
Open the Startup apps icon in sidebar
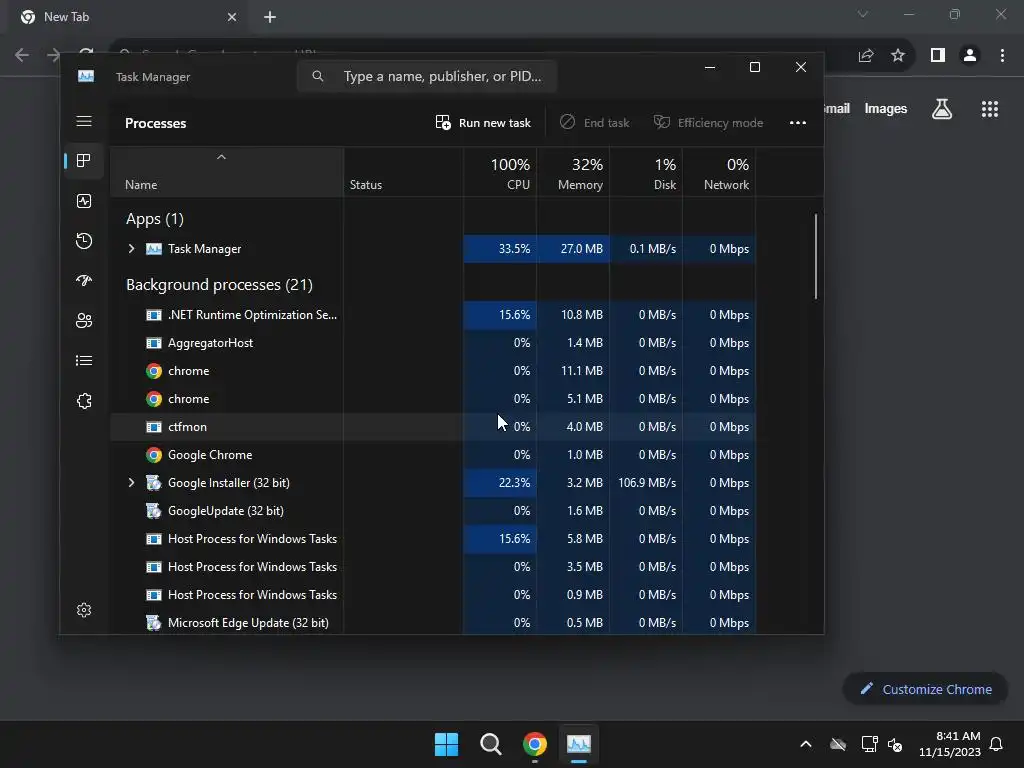(x=84, y=281)
